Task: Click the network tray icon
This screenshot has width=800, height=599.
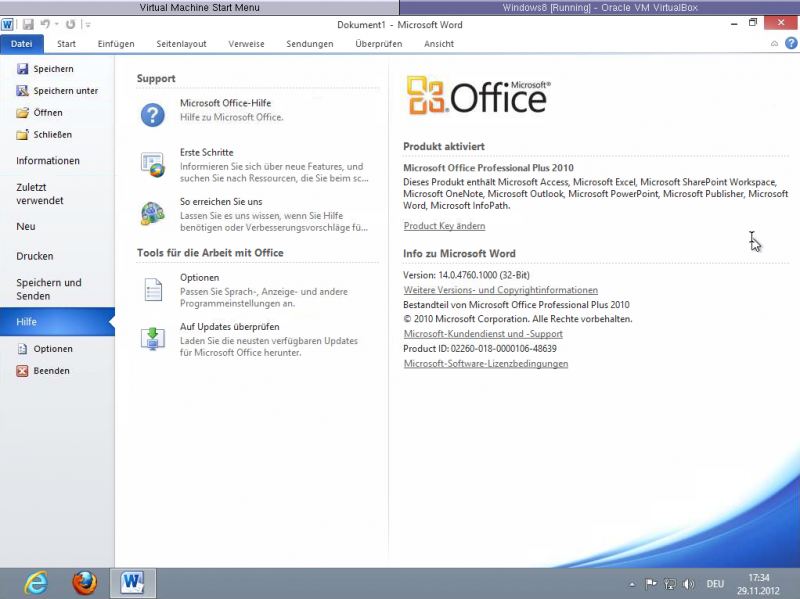Action: pyautogui.click(x=670, y=584)
